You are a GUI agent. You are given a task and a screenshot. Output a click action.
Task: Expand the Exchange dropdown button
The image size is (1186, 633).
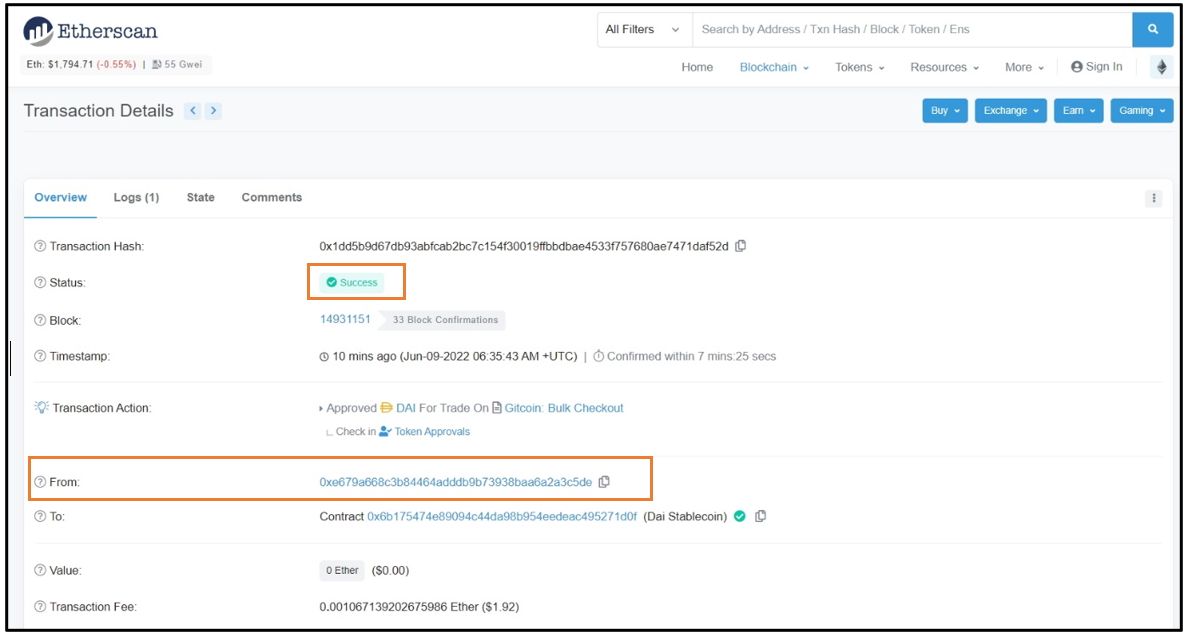click(x=1011, y=111)
